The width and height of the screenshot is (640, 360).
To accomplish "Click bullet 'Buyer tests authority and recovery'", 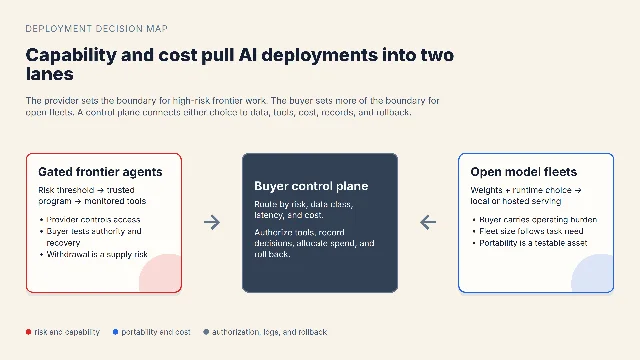I will point(94,237).
